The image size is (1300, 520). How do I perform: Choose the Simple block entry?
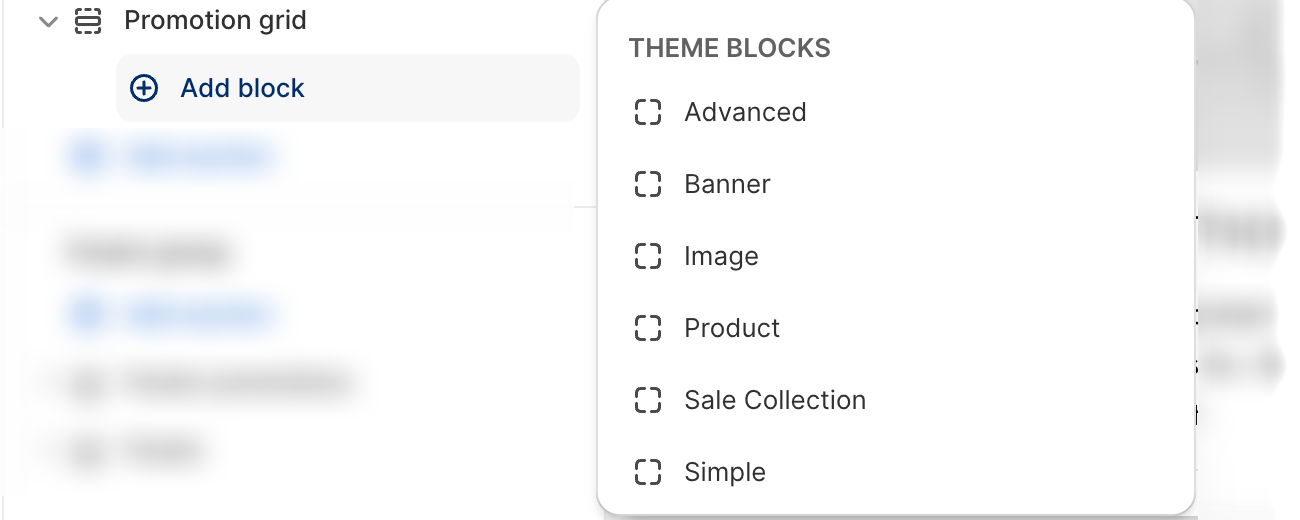click(x=725, y=472)
